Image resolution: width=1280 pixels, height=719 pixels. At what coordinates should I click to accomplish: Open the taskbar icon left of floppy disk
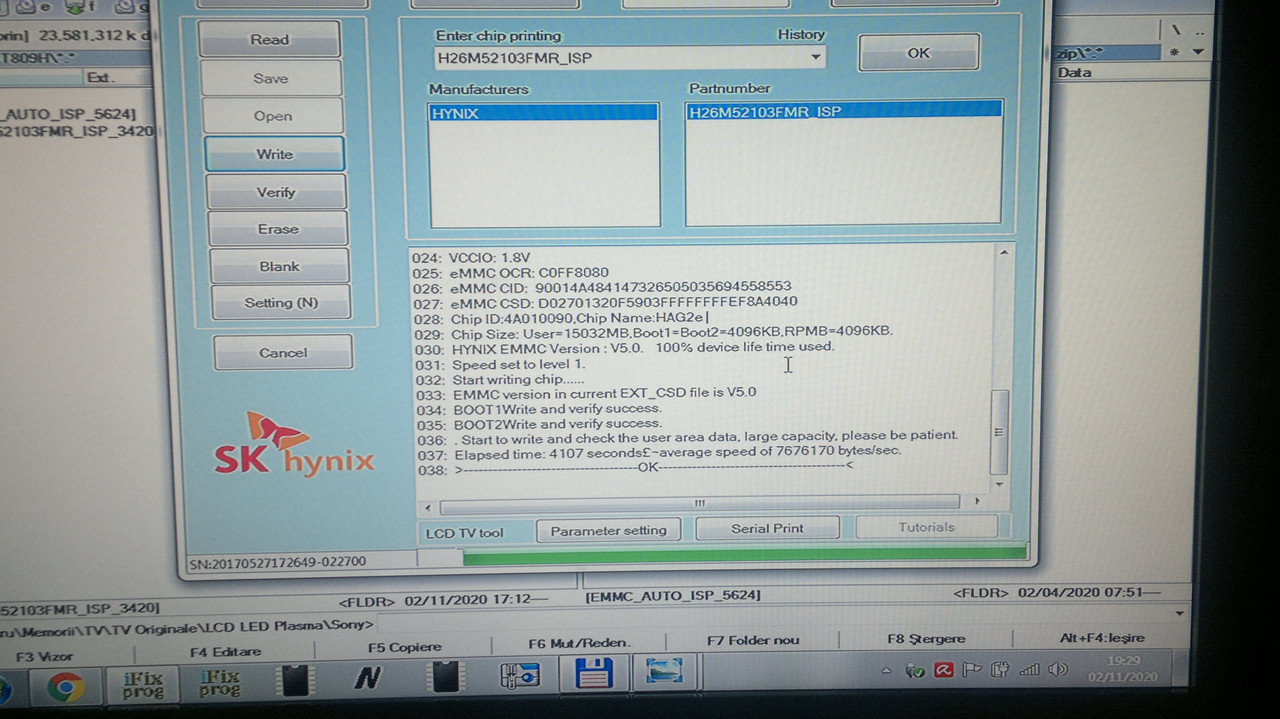[520, 676]
